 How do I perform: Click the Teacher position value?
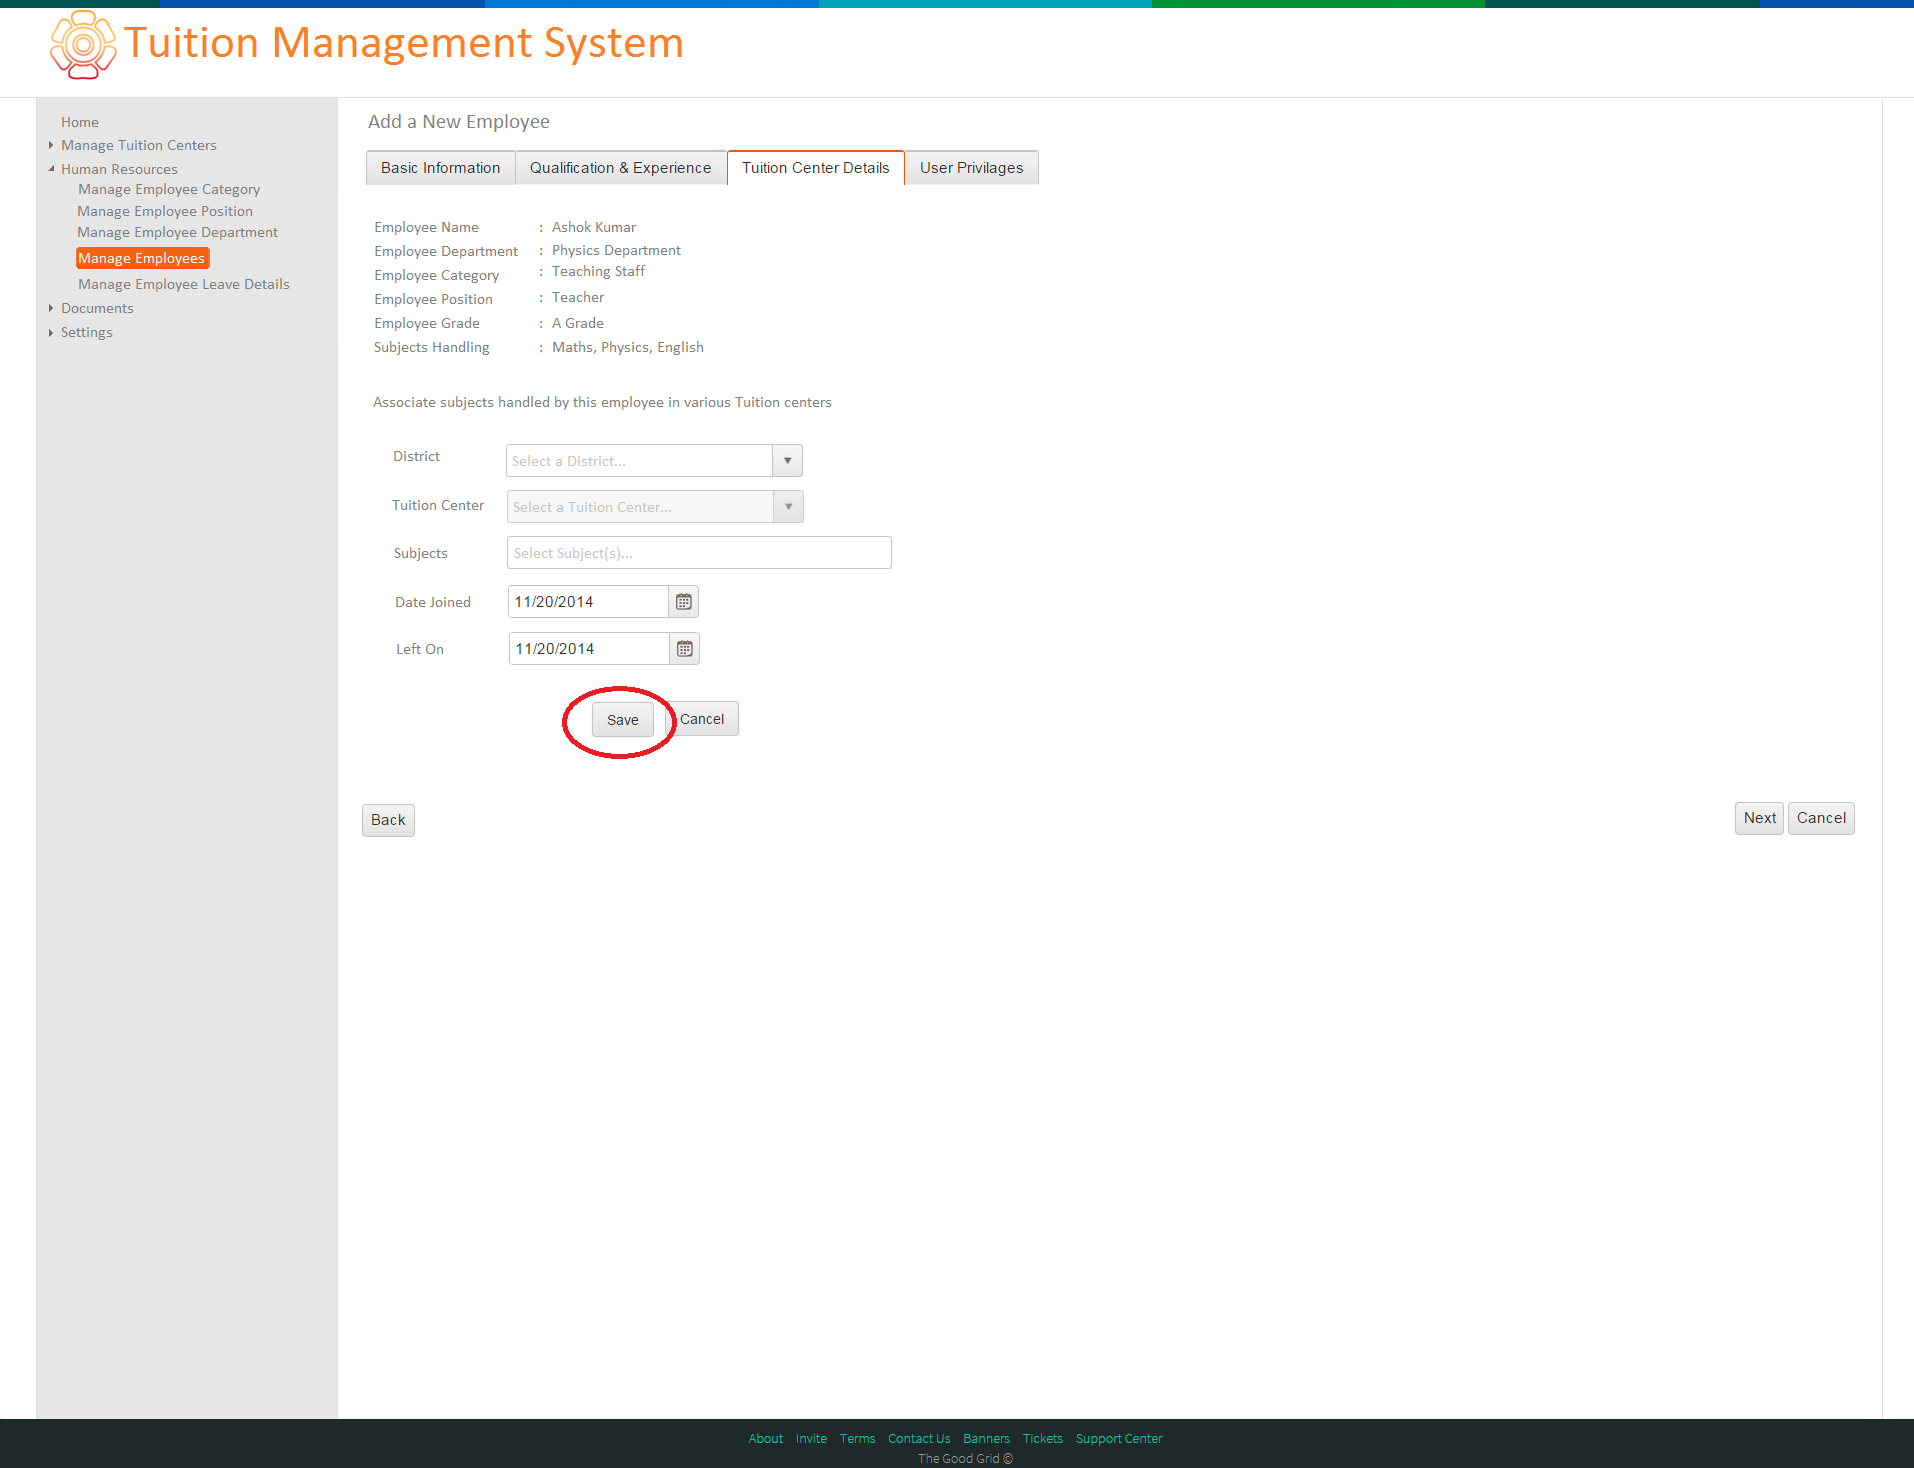[x=578, y=297]
